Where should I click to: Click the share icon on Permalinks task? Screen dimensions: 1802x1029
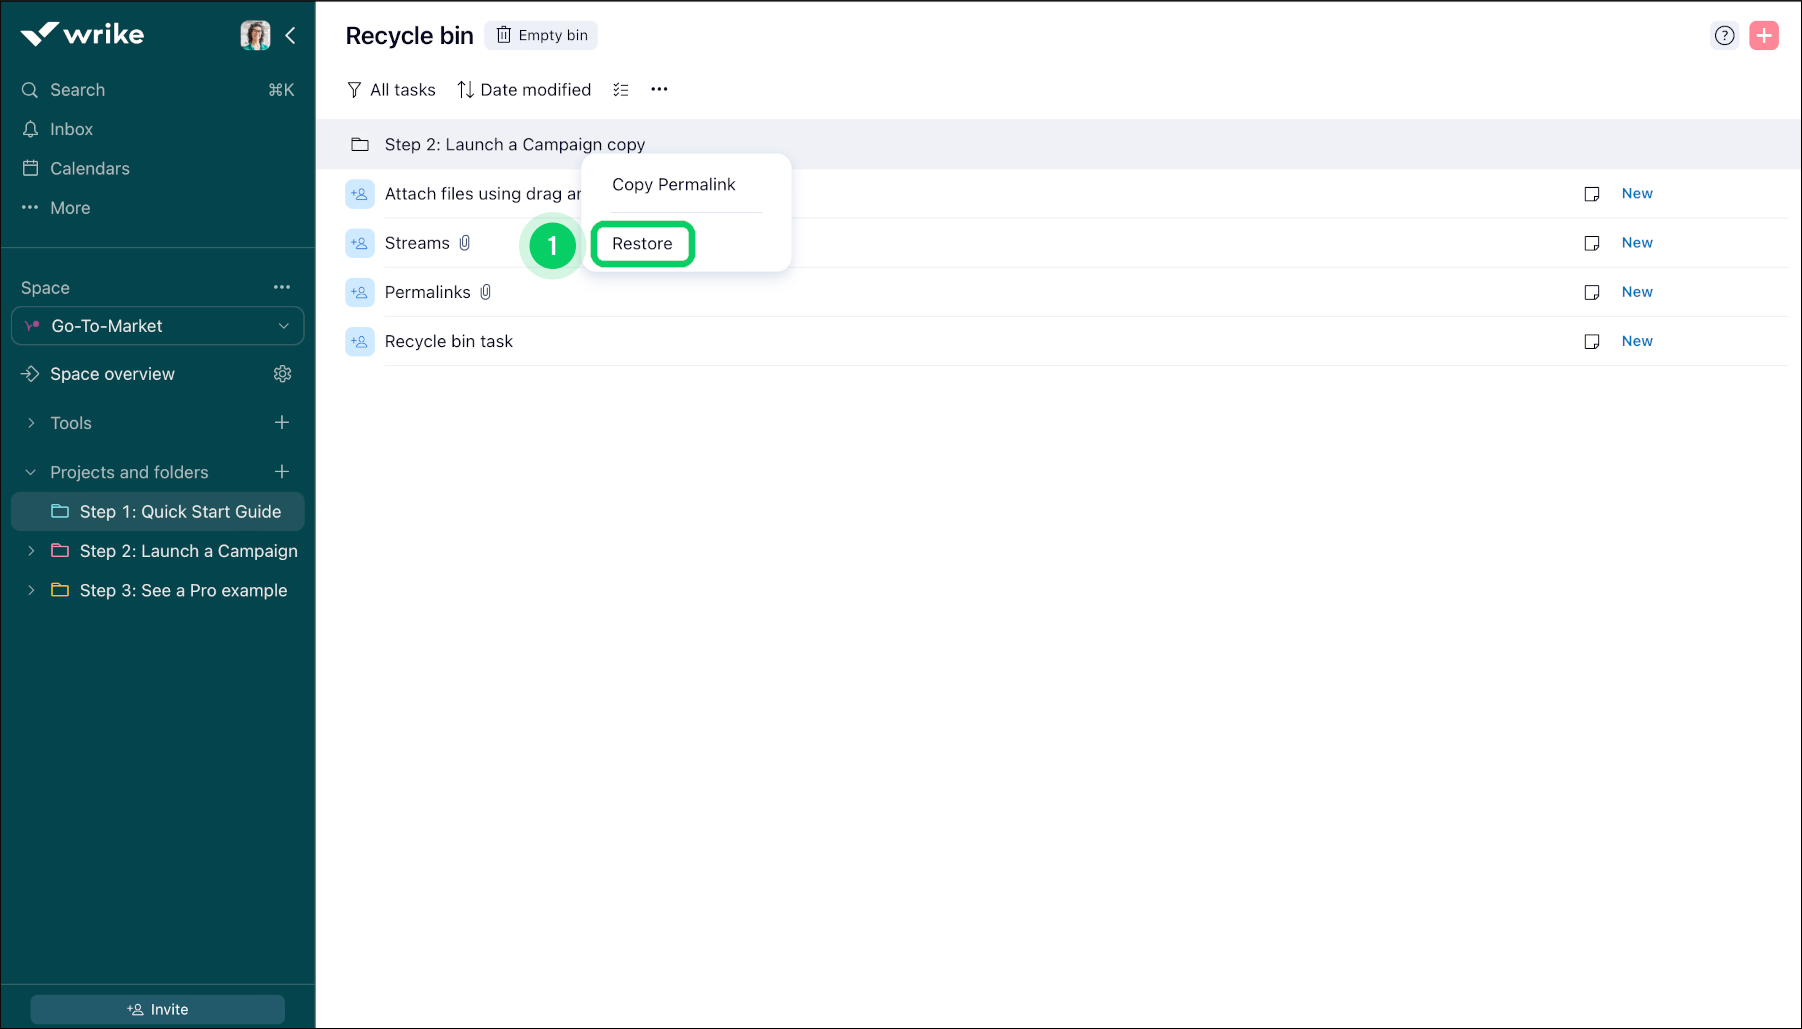[359, 292]
